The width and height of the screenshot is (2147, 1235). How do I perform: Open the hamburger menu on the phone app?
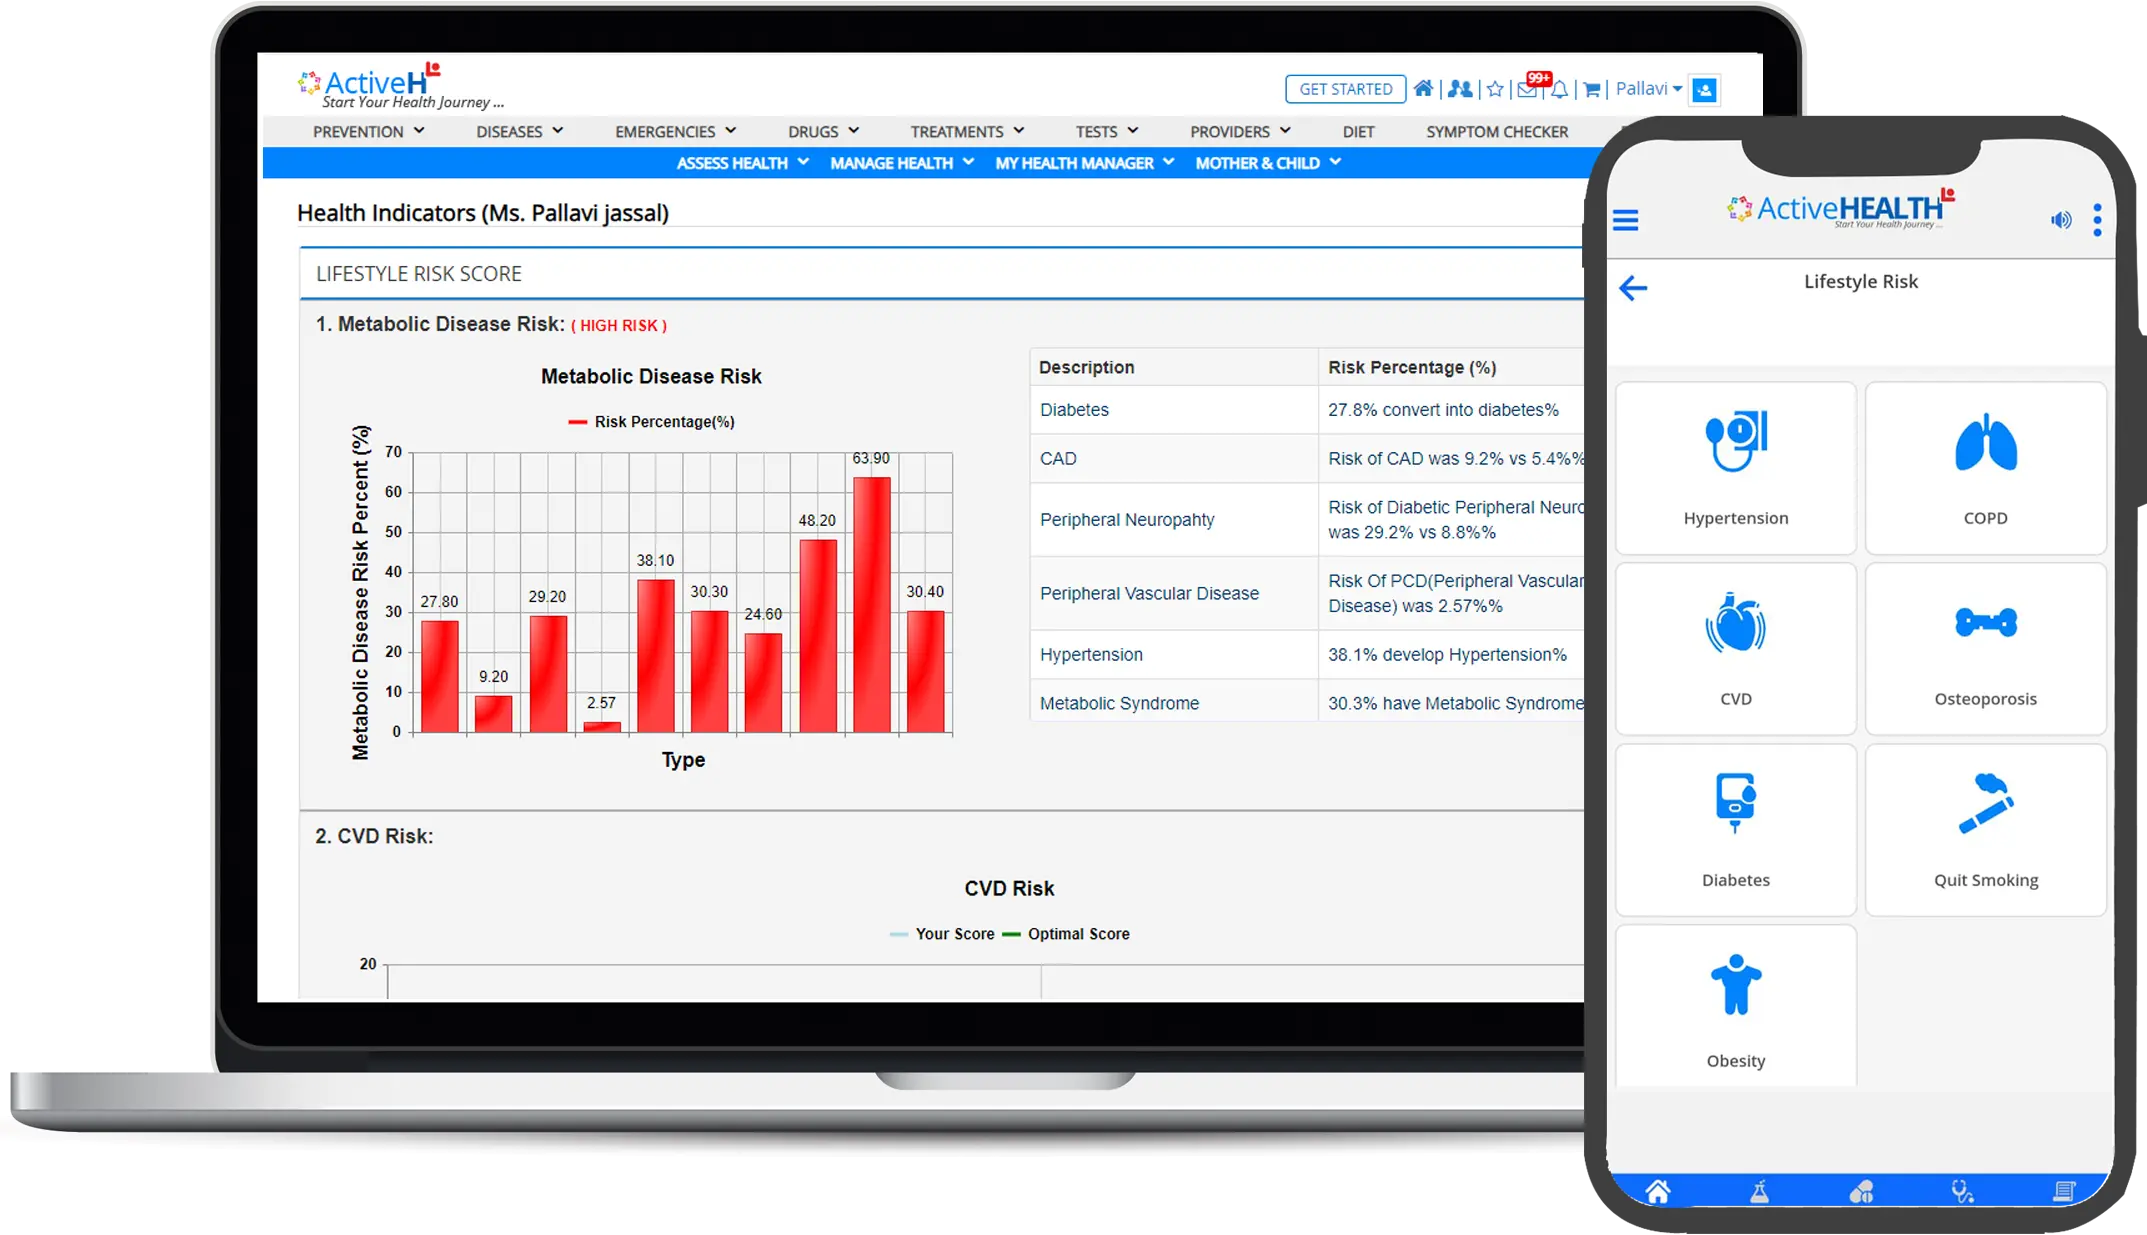click(1626, 220)
